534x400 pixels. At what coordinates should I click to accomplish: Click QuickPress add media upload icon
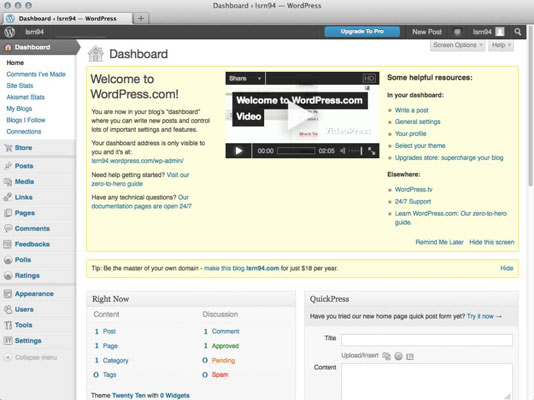[386, 356]
